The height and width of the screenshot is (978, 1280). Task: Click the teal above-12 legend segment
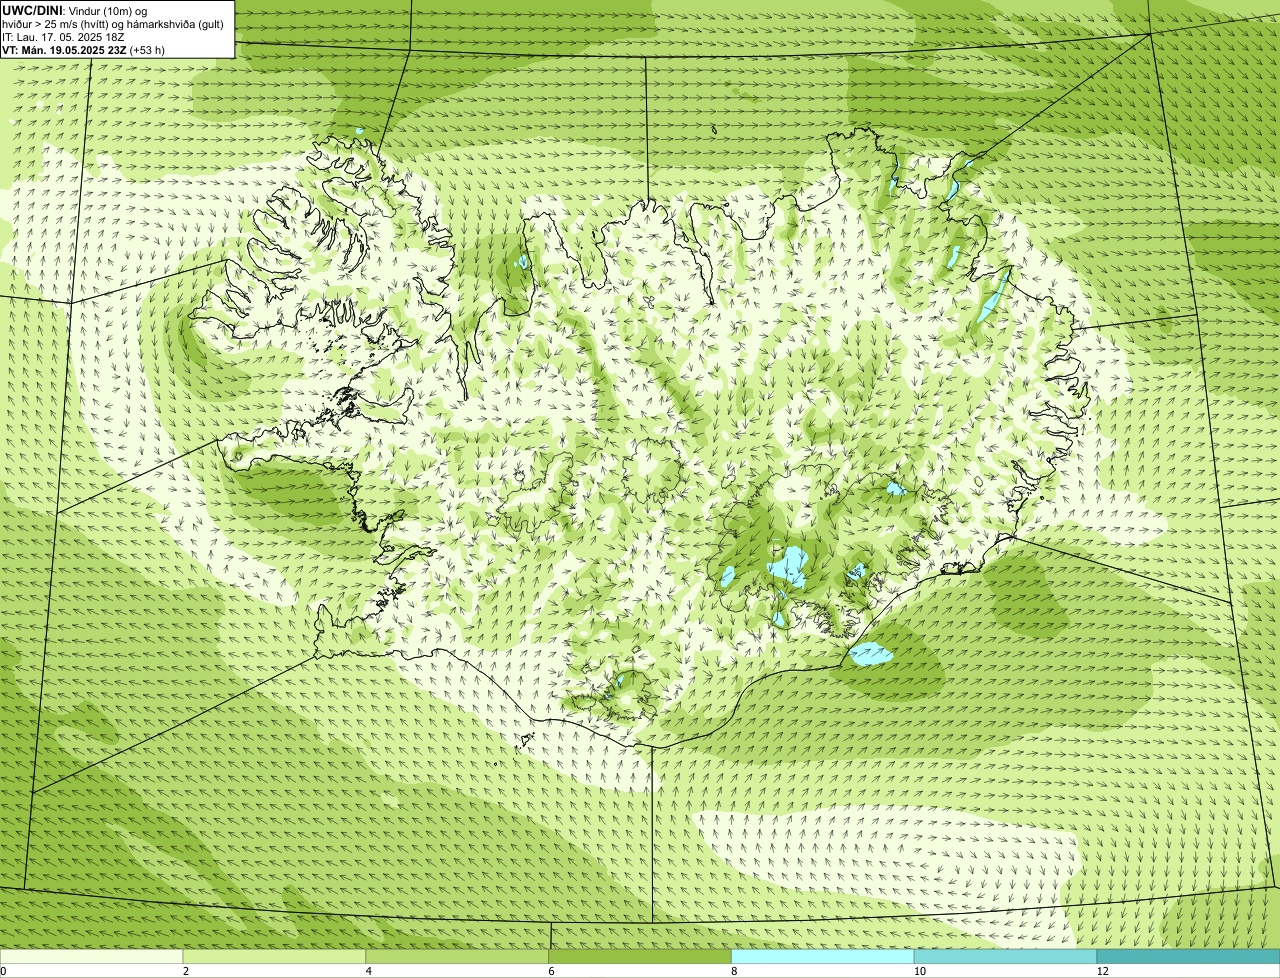1188,957
